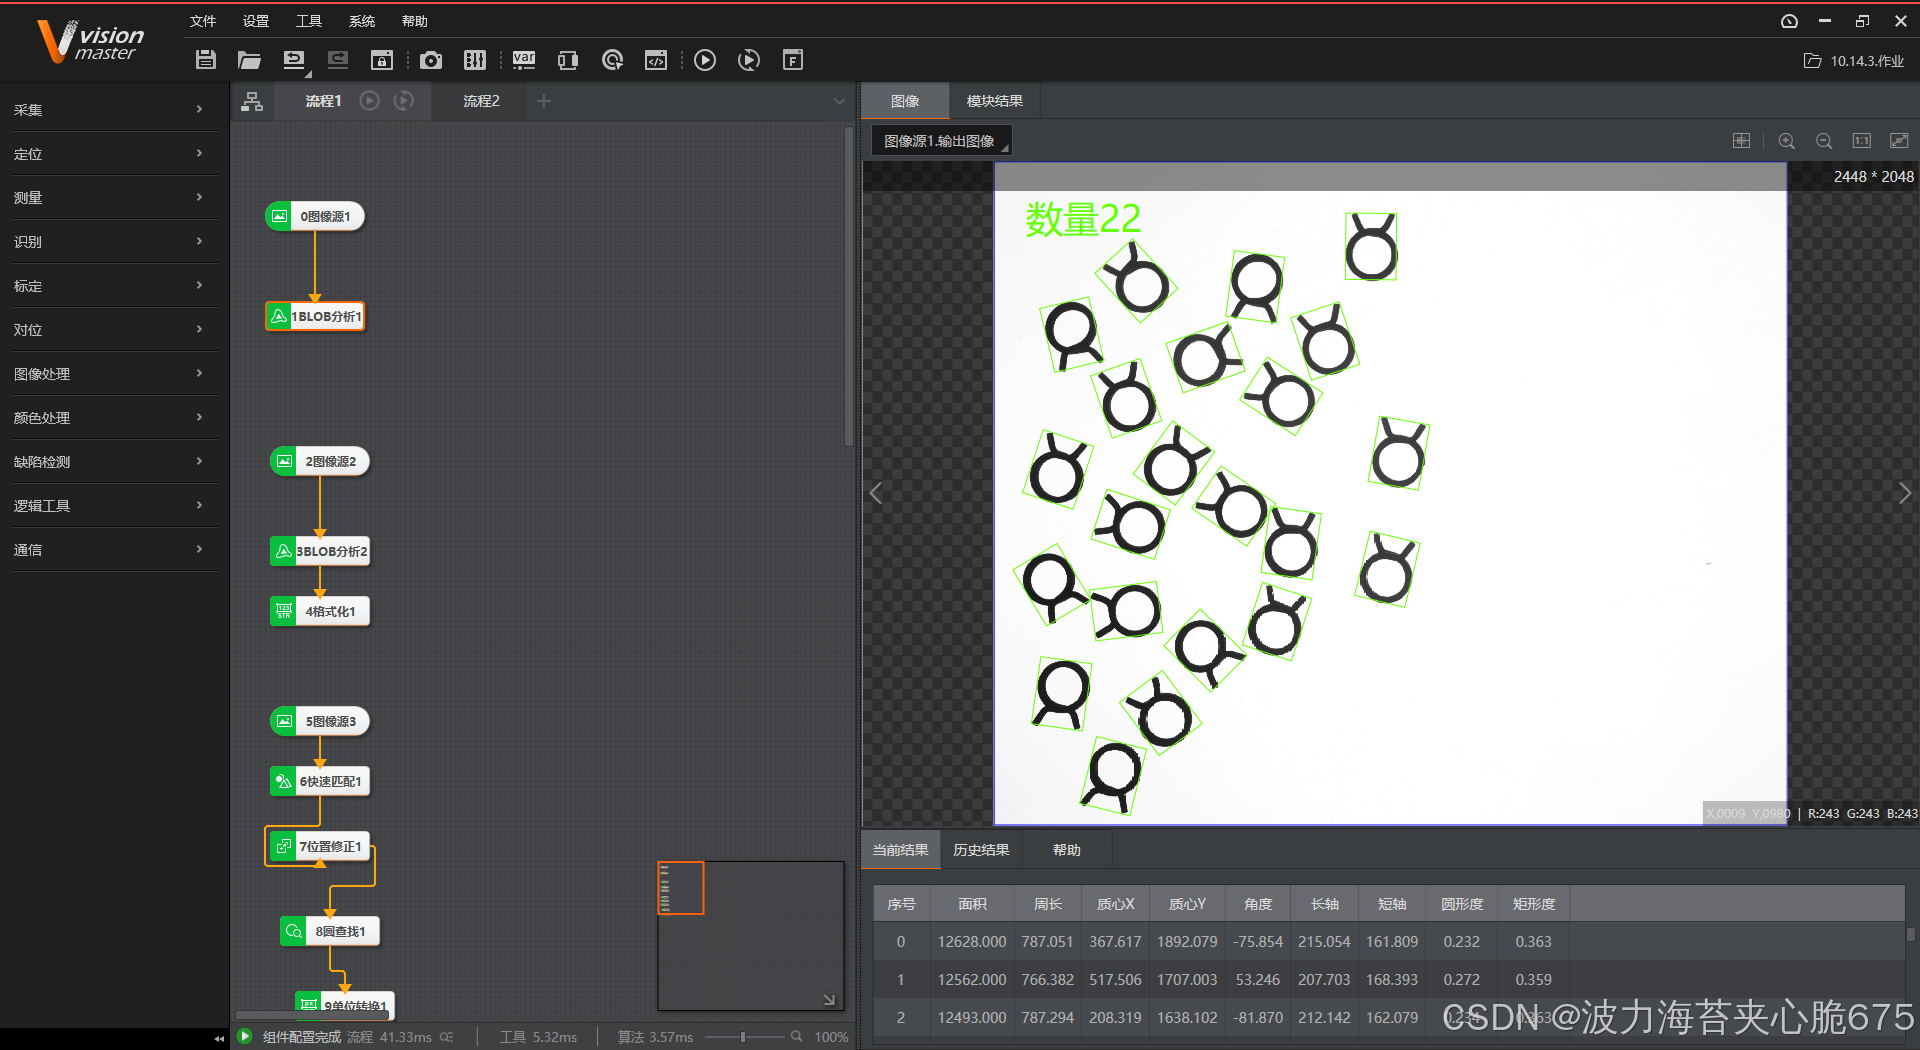1920x1050 pixels.
Task: Set image view to 1:1 scale
Action: tap(1862, 141)
